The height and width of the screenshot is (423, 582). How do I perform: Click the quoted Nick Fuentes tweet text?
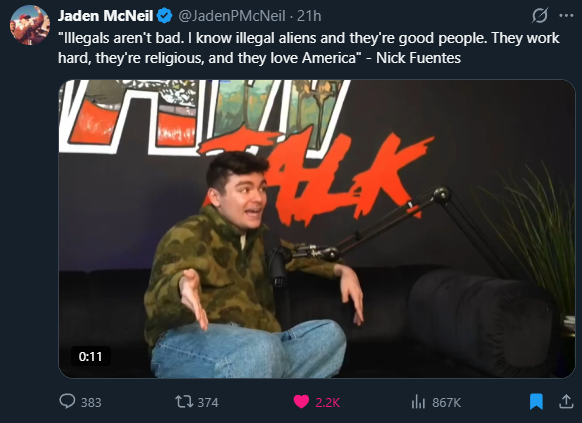[308, 48]
